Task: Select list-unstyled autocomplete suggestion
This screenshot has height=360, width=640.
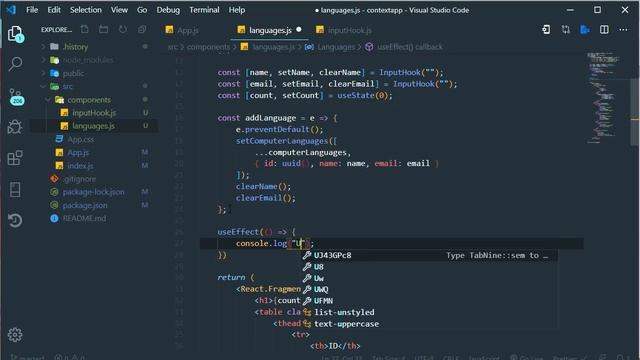Action: 429,312
